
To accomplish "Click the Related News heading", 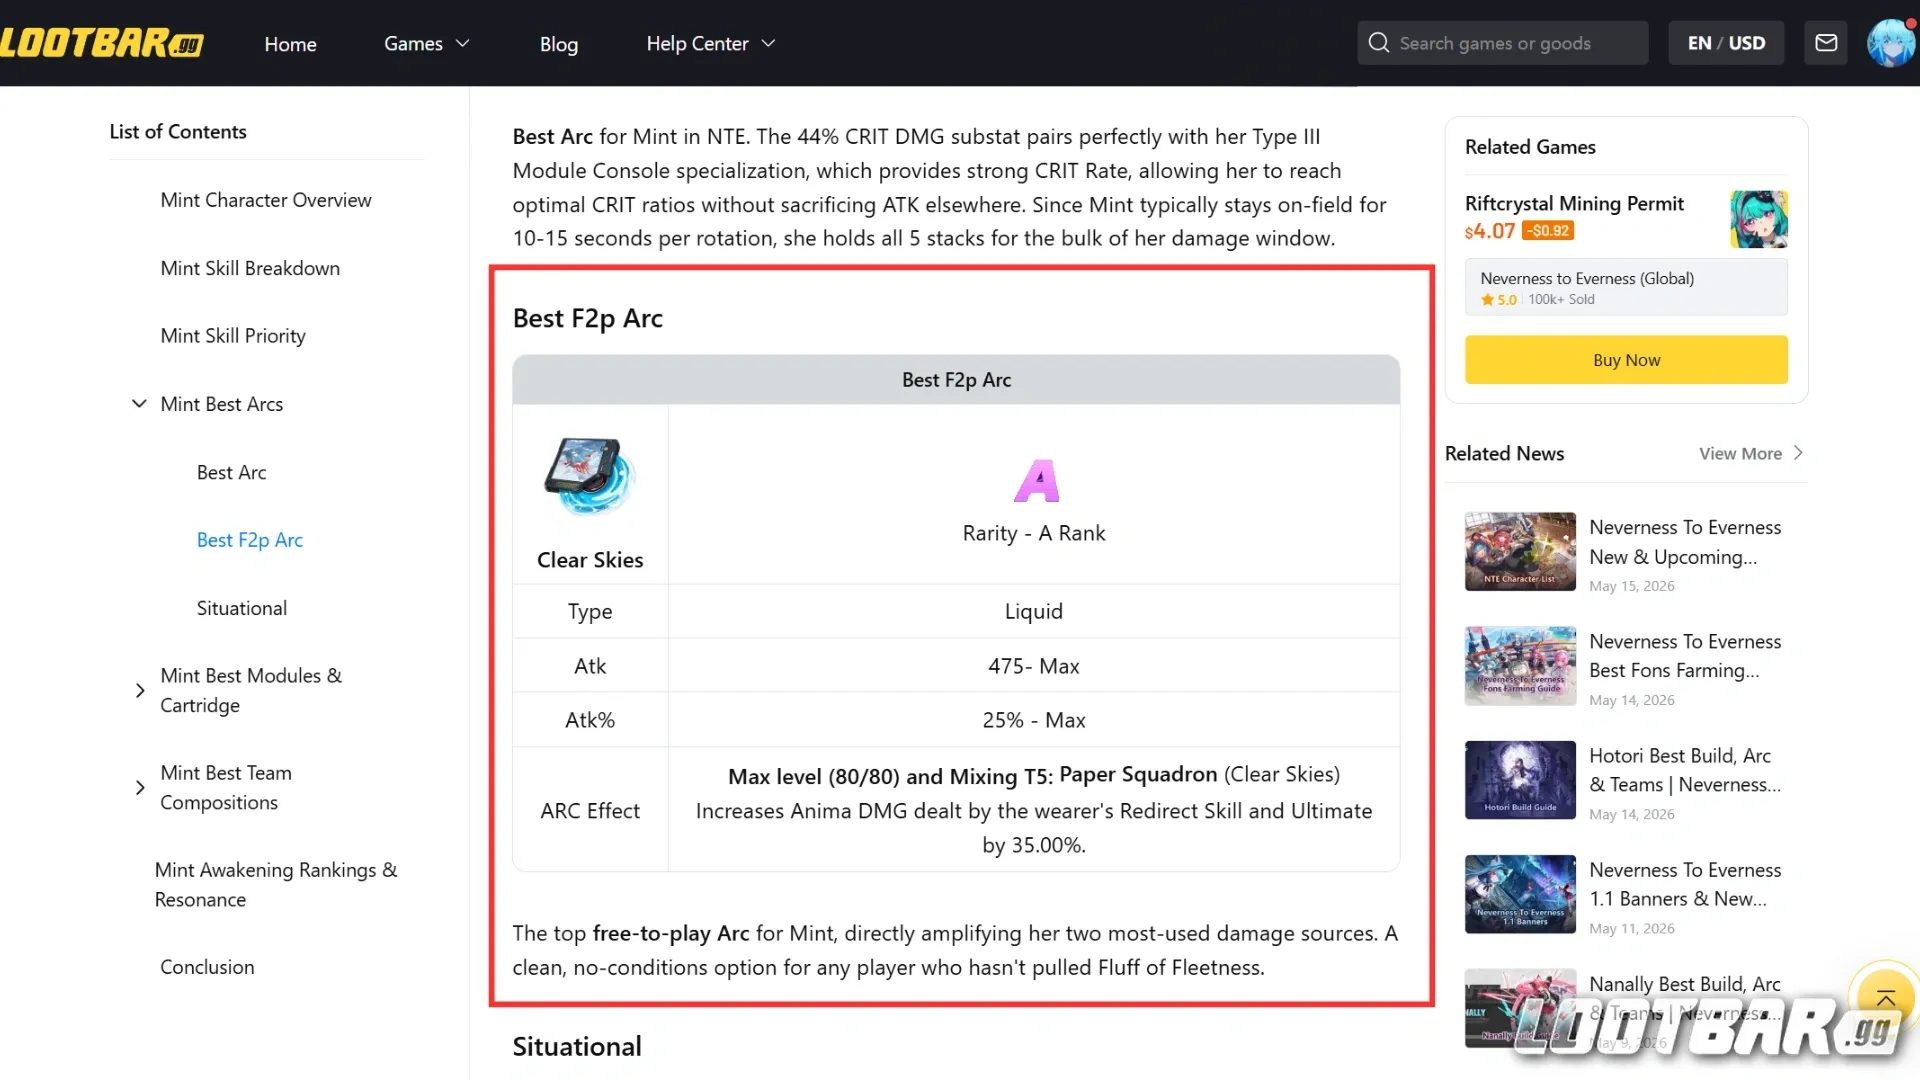I will point(1504,453).
